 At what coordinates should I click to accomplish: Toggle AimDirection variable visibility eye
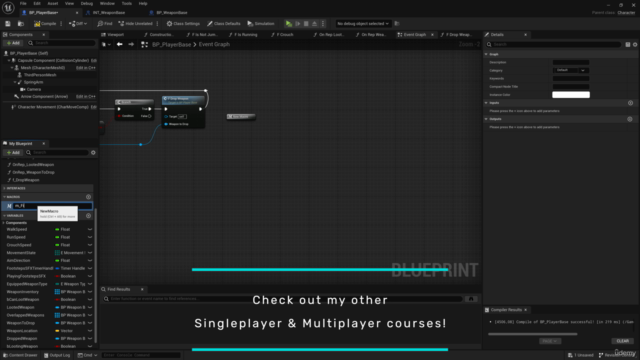click(x=90, y=260)
